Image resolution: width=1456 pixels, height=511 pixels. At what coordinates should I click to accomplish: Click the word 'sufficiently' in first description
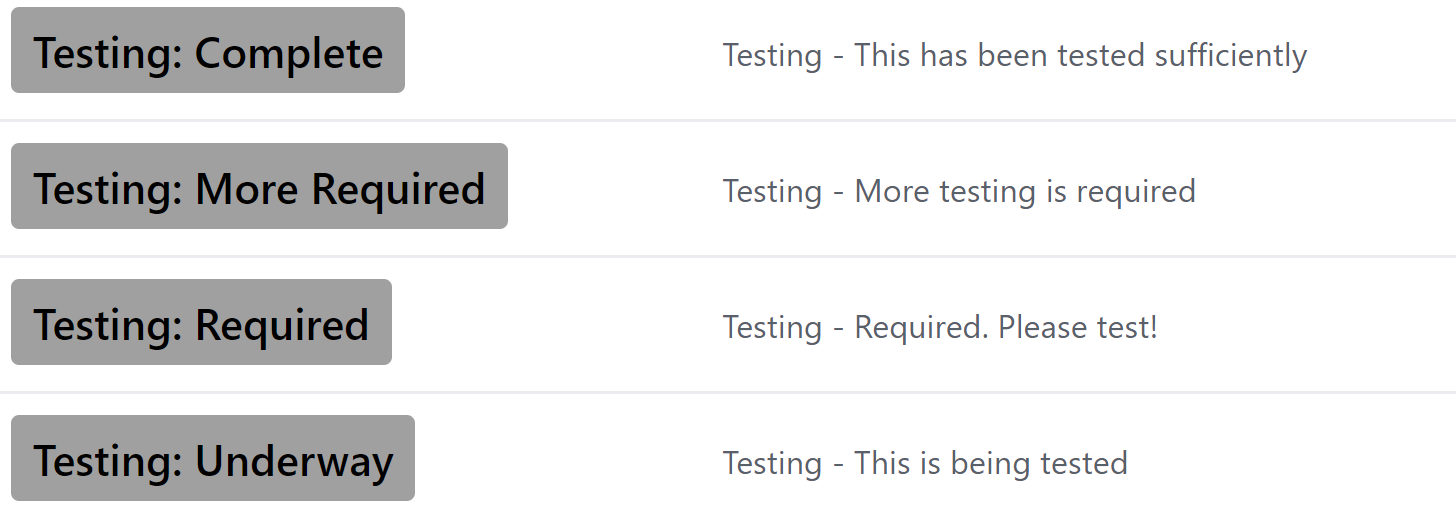coord(1231,55)
